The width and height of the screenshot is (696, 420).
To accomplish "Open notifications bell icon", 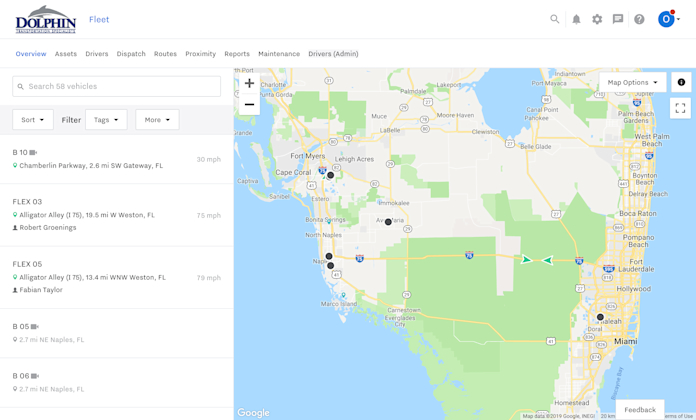I will [576, 19].
